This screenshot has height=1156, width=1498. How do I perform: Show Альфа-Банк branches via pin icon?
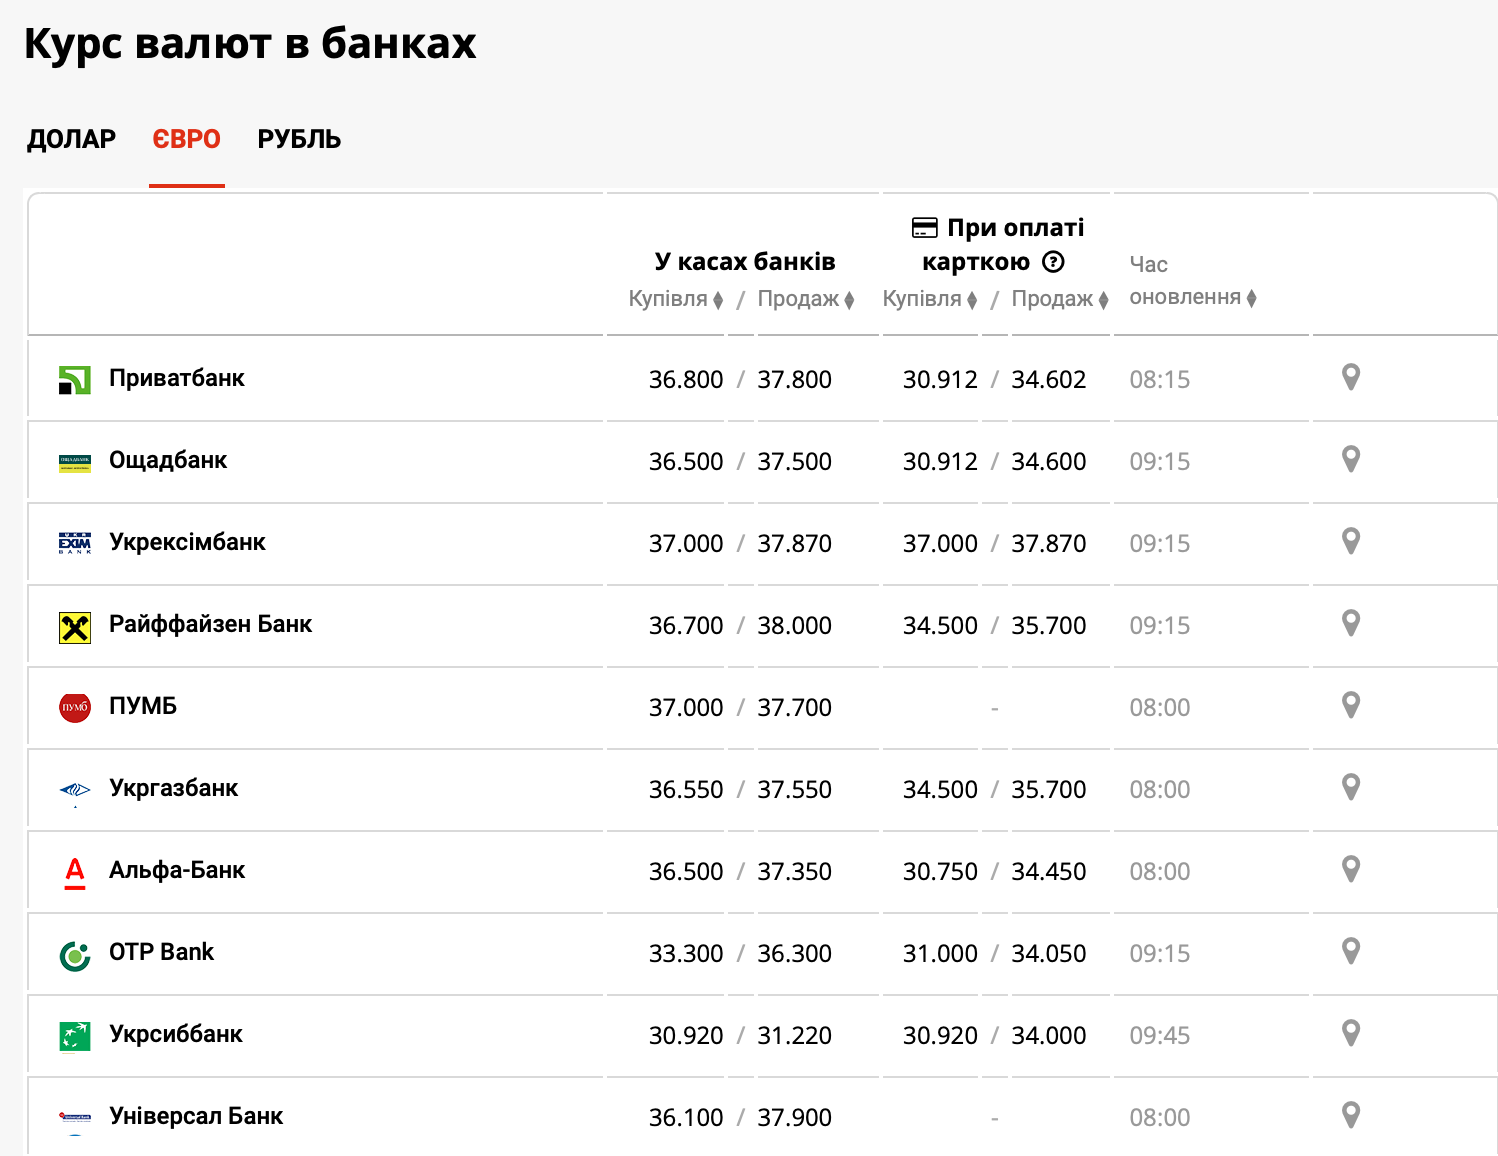click(x=1350, y=870)
